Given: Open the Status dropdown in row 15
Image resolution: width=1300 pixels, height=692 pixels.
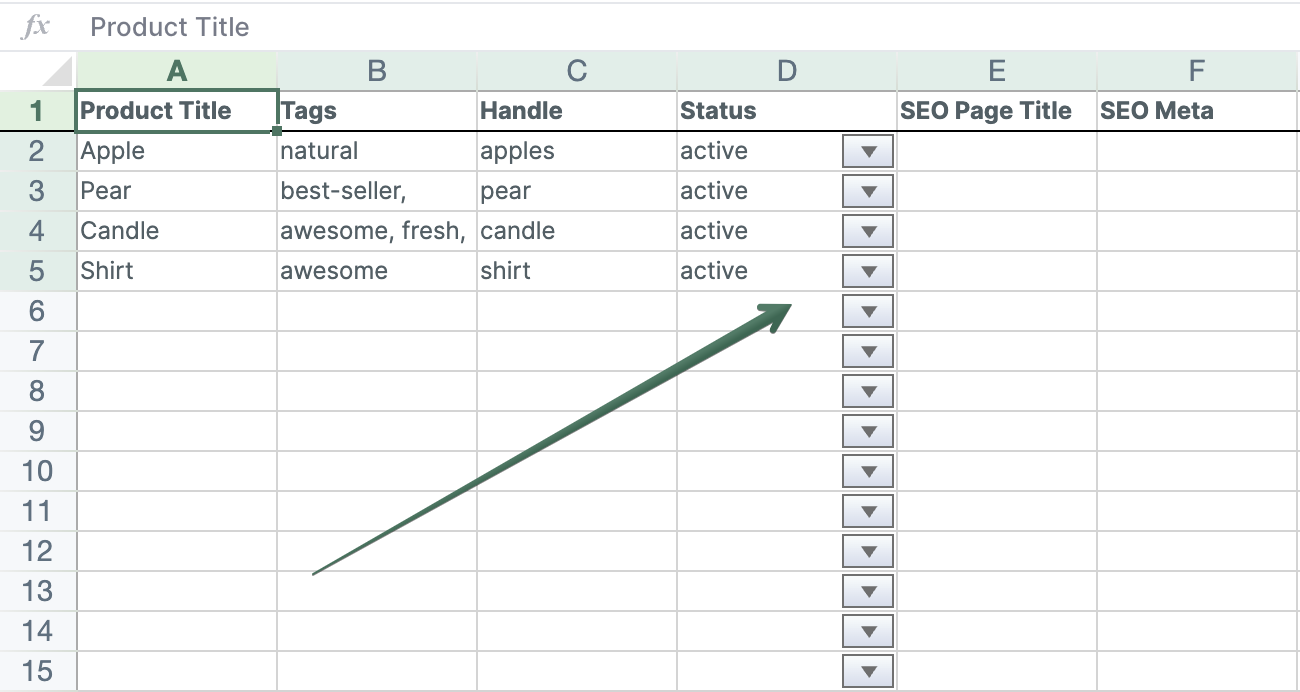Looking at the screenshot, I should [866, 671].
